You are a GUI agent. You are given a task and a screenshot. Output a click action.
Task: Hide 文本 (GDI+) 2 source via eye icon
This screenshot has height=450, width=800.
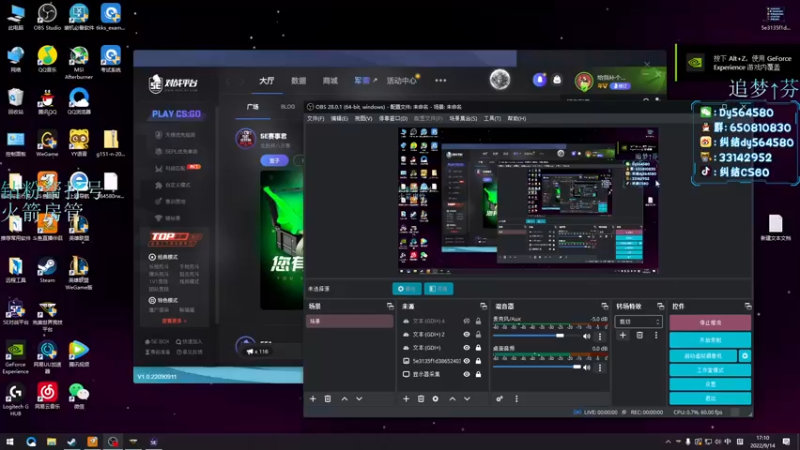(466, 334)
